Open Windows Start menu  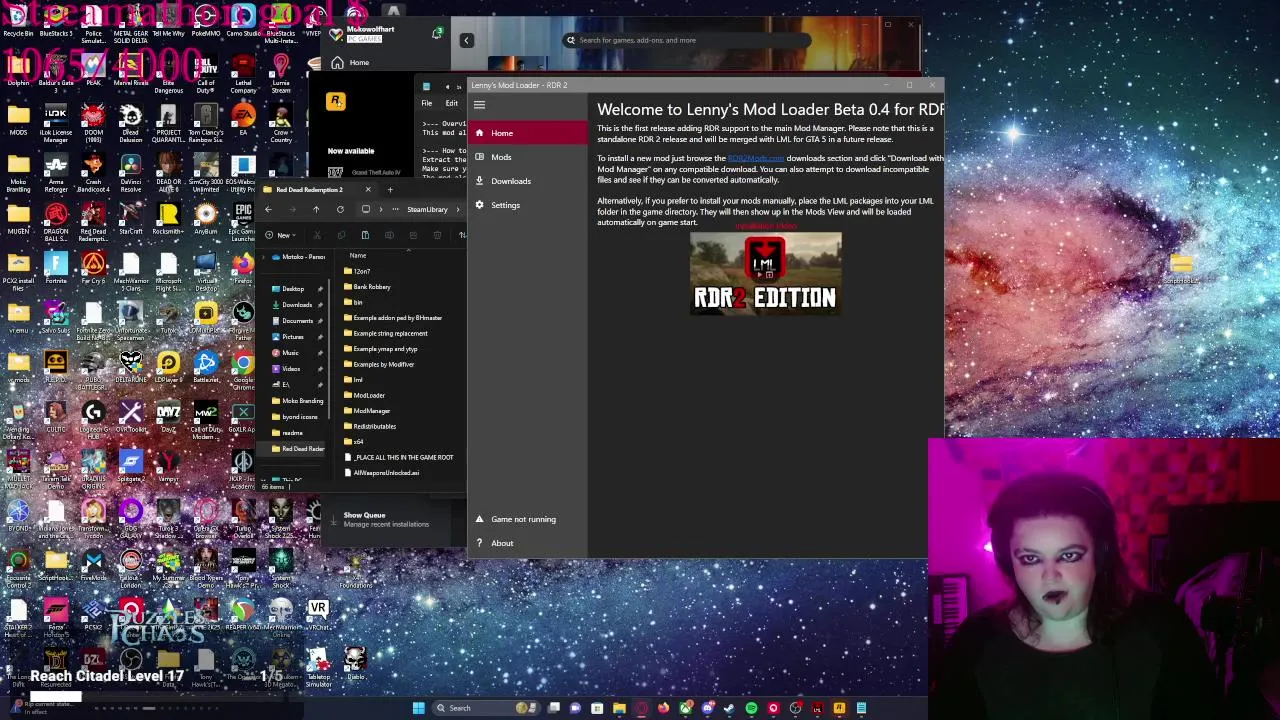[x=419, y=708]
